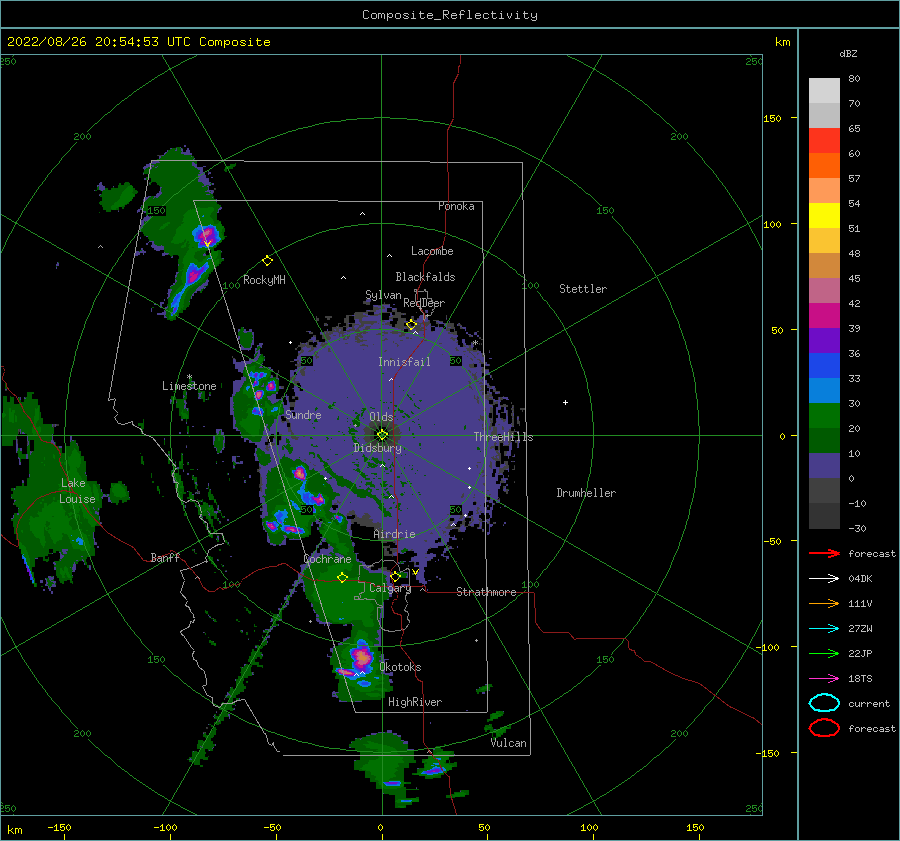This screenshot has width=900, height=841.
Task: Pick the purple swatch between 39 and 36
Action: click(x=824, y=341)
